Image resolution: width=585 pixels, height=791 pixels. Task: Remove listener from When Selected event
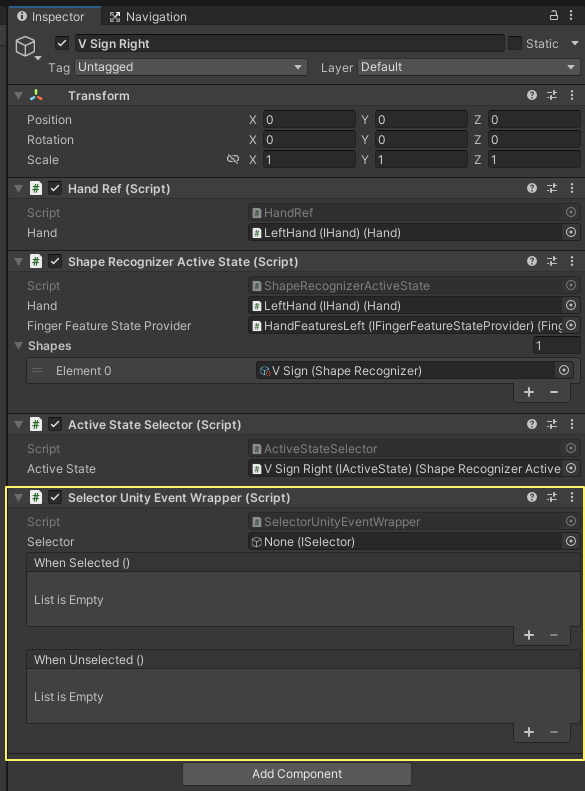point(554,635)
